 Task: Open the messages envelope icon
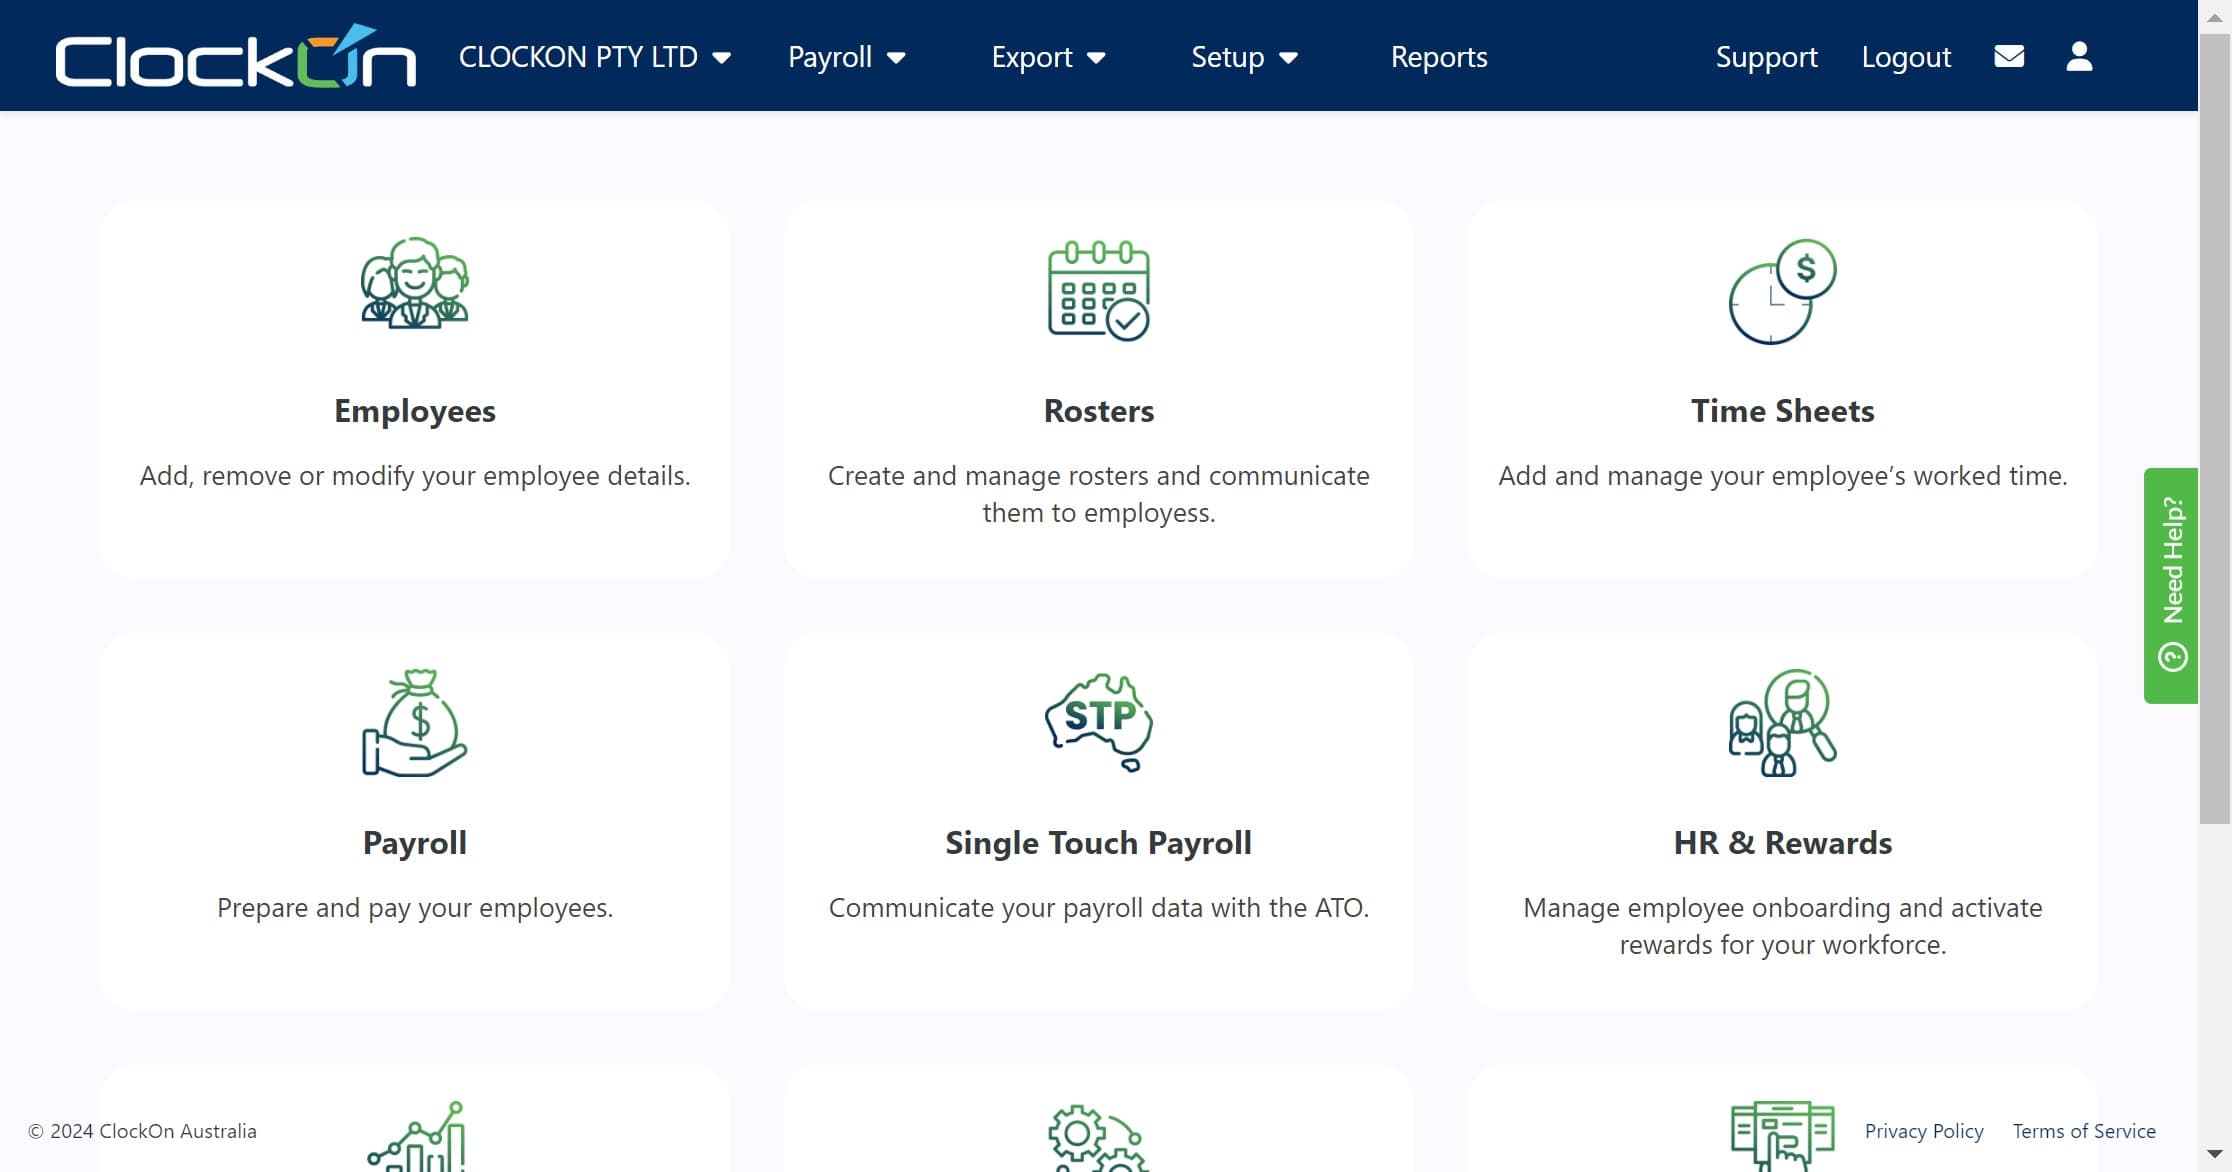tap(2009, 56)
